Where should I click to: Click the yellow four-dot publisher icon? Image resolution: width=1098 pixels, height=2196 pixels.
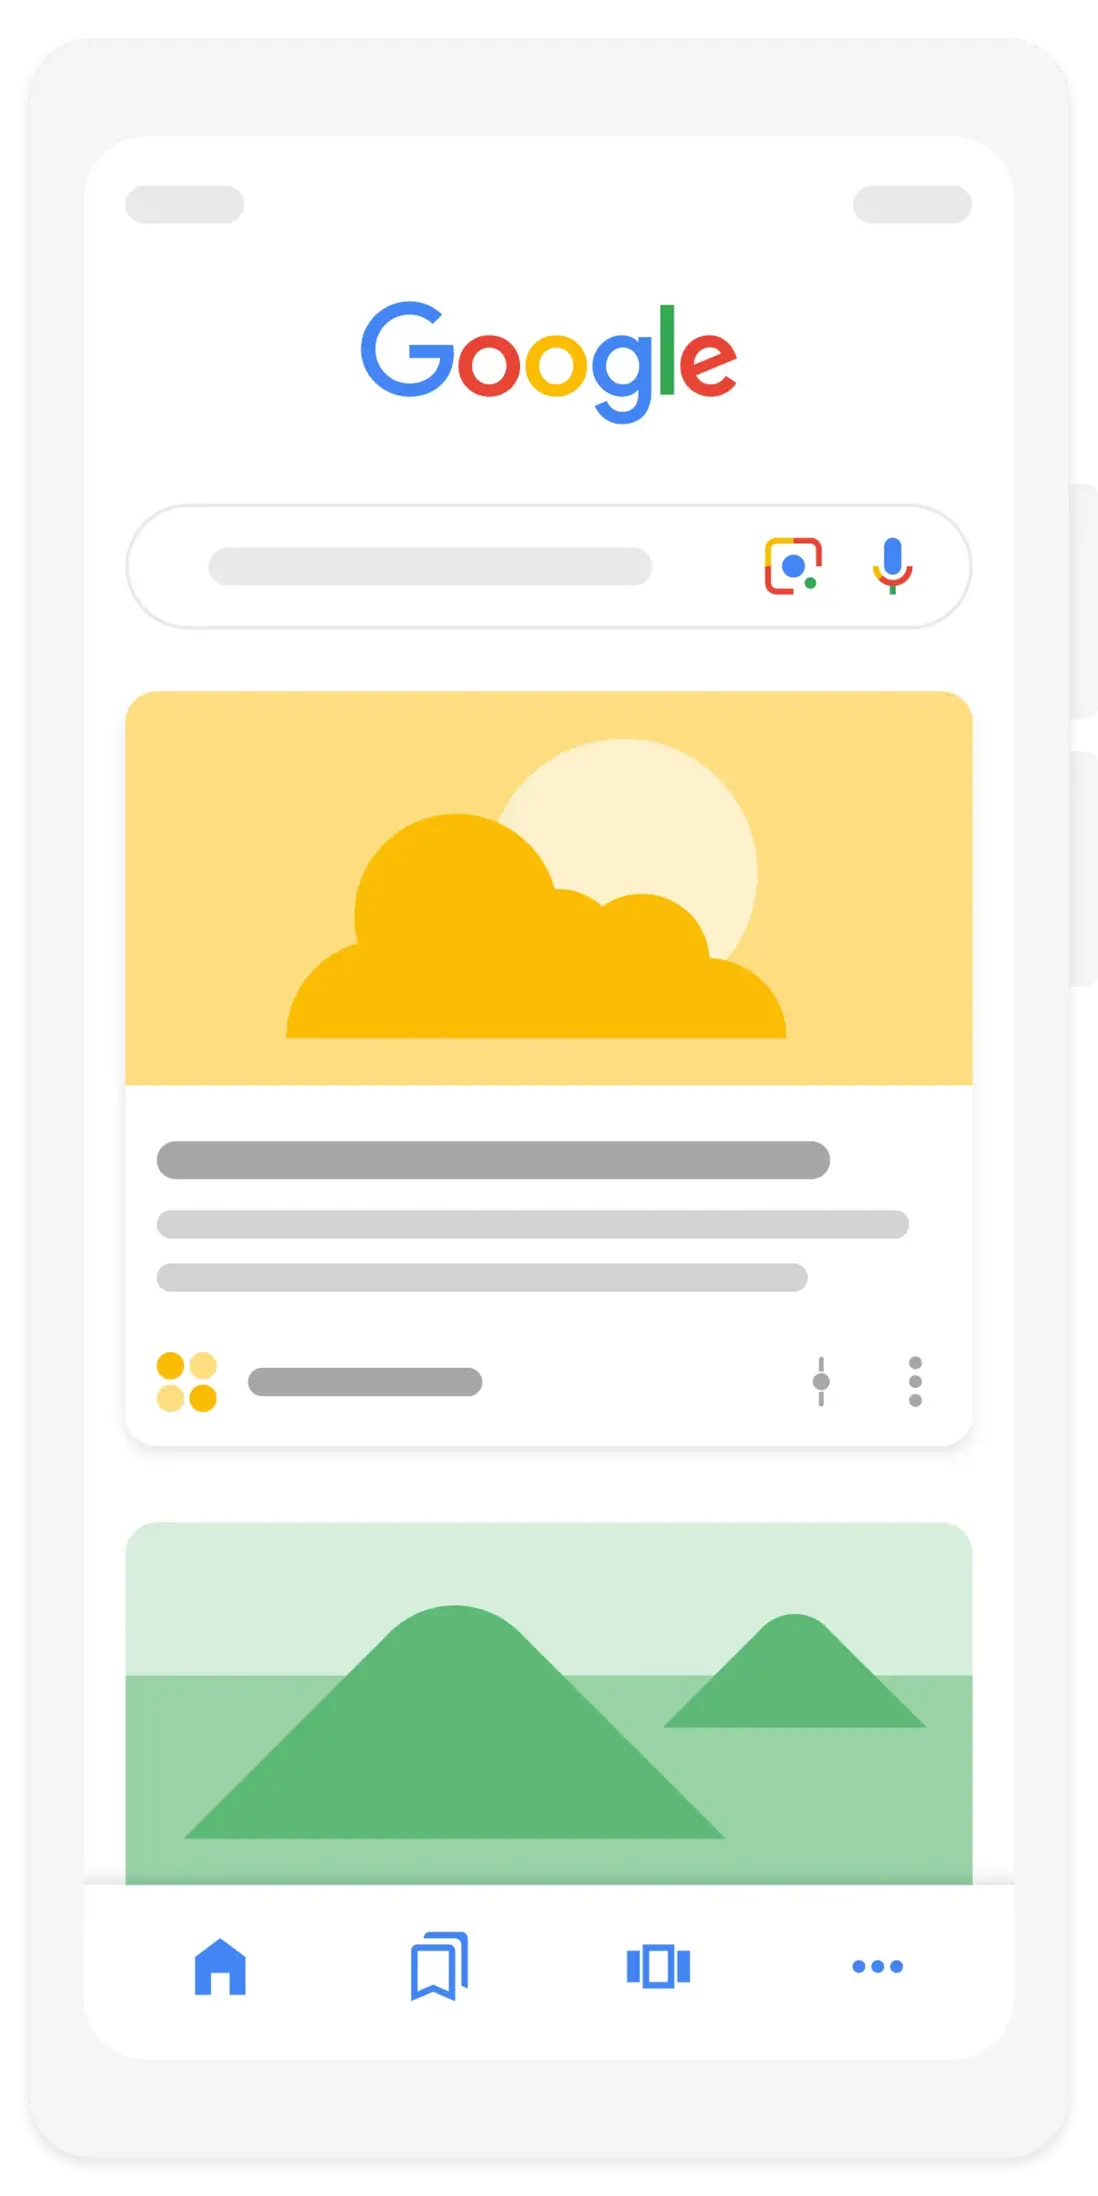[187, 1382]
